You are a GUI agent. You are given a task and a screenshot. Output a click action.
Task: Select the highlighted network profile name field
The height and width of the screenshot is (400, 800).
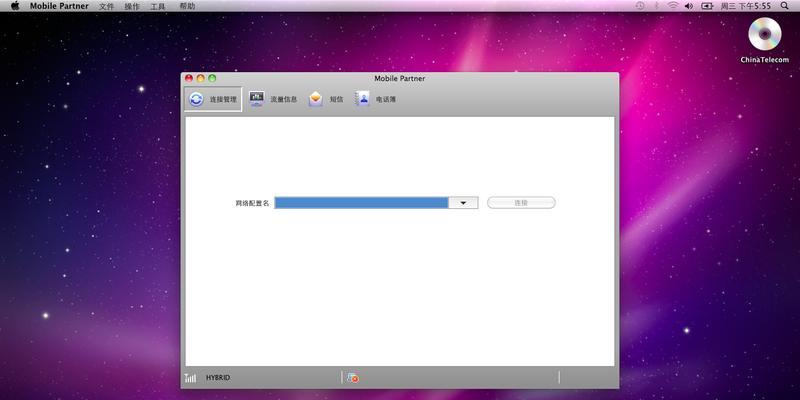click(x=361, y=203)
